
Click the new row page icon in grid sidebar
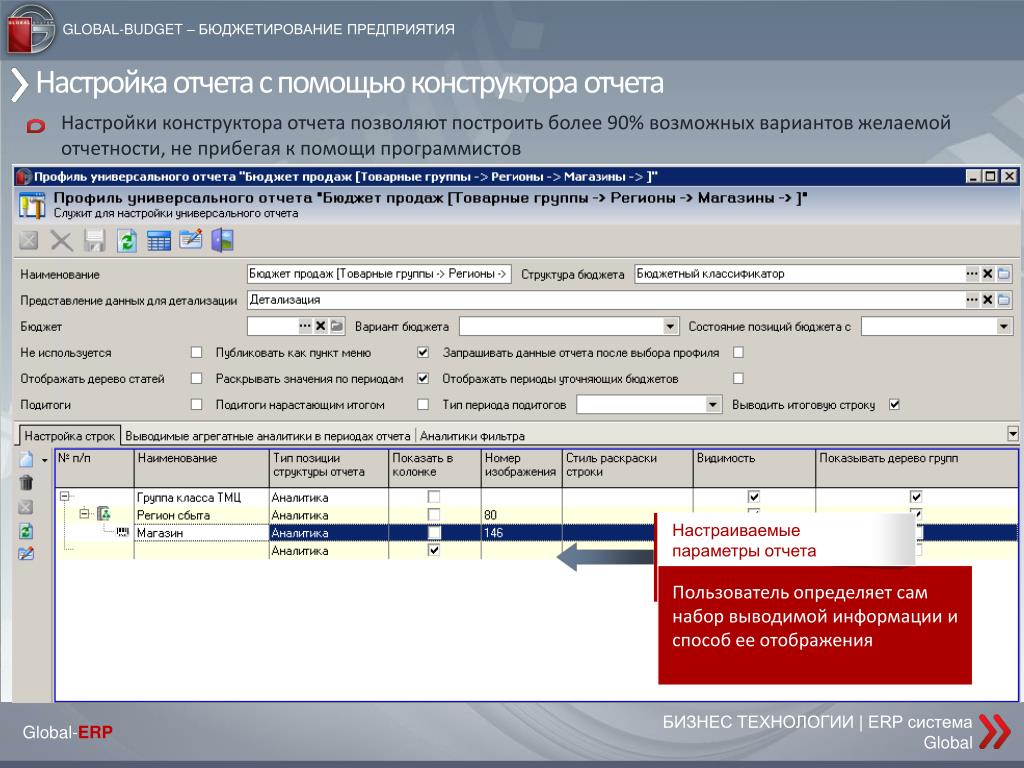(26, 459)
